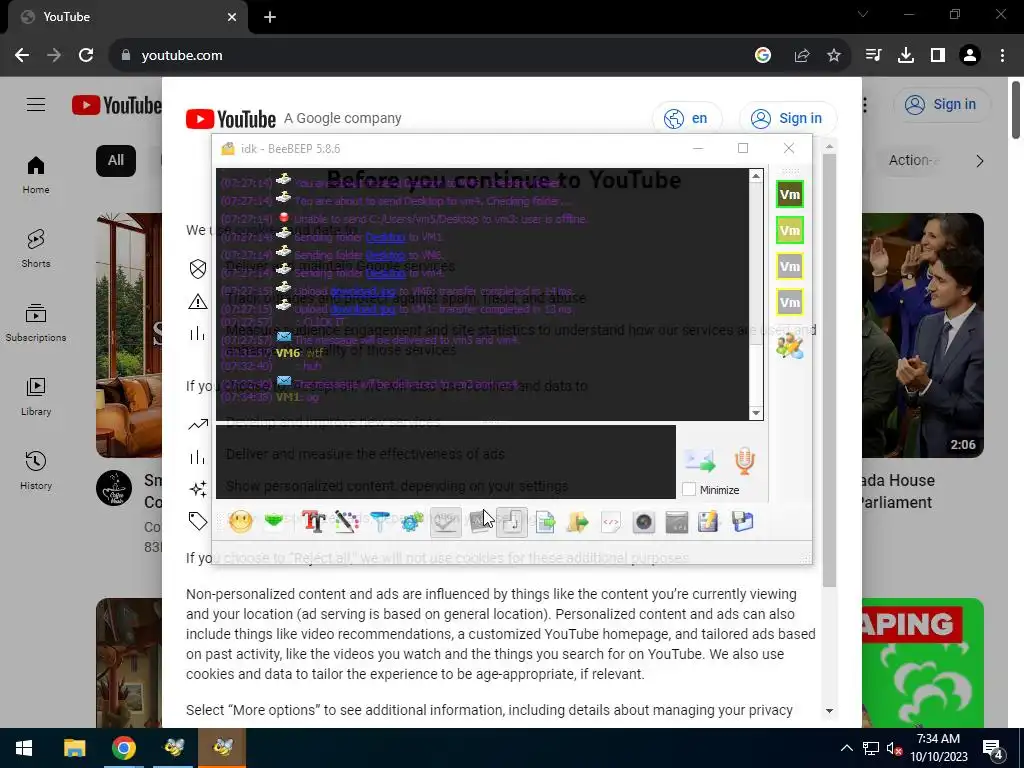Open Chrome profile avatar
This screenshot has height=768, width=1024.
[970, 56]
